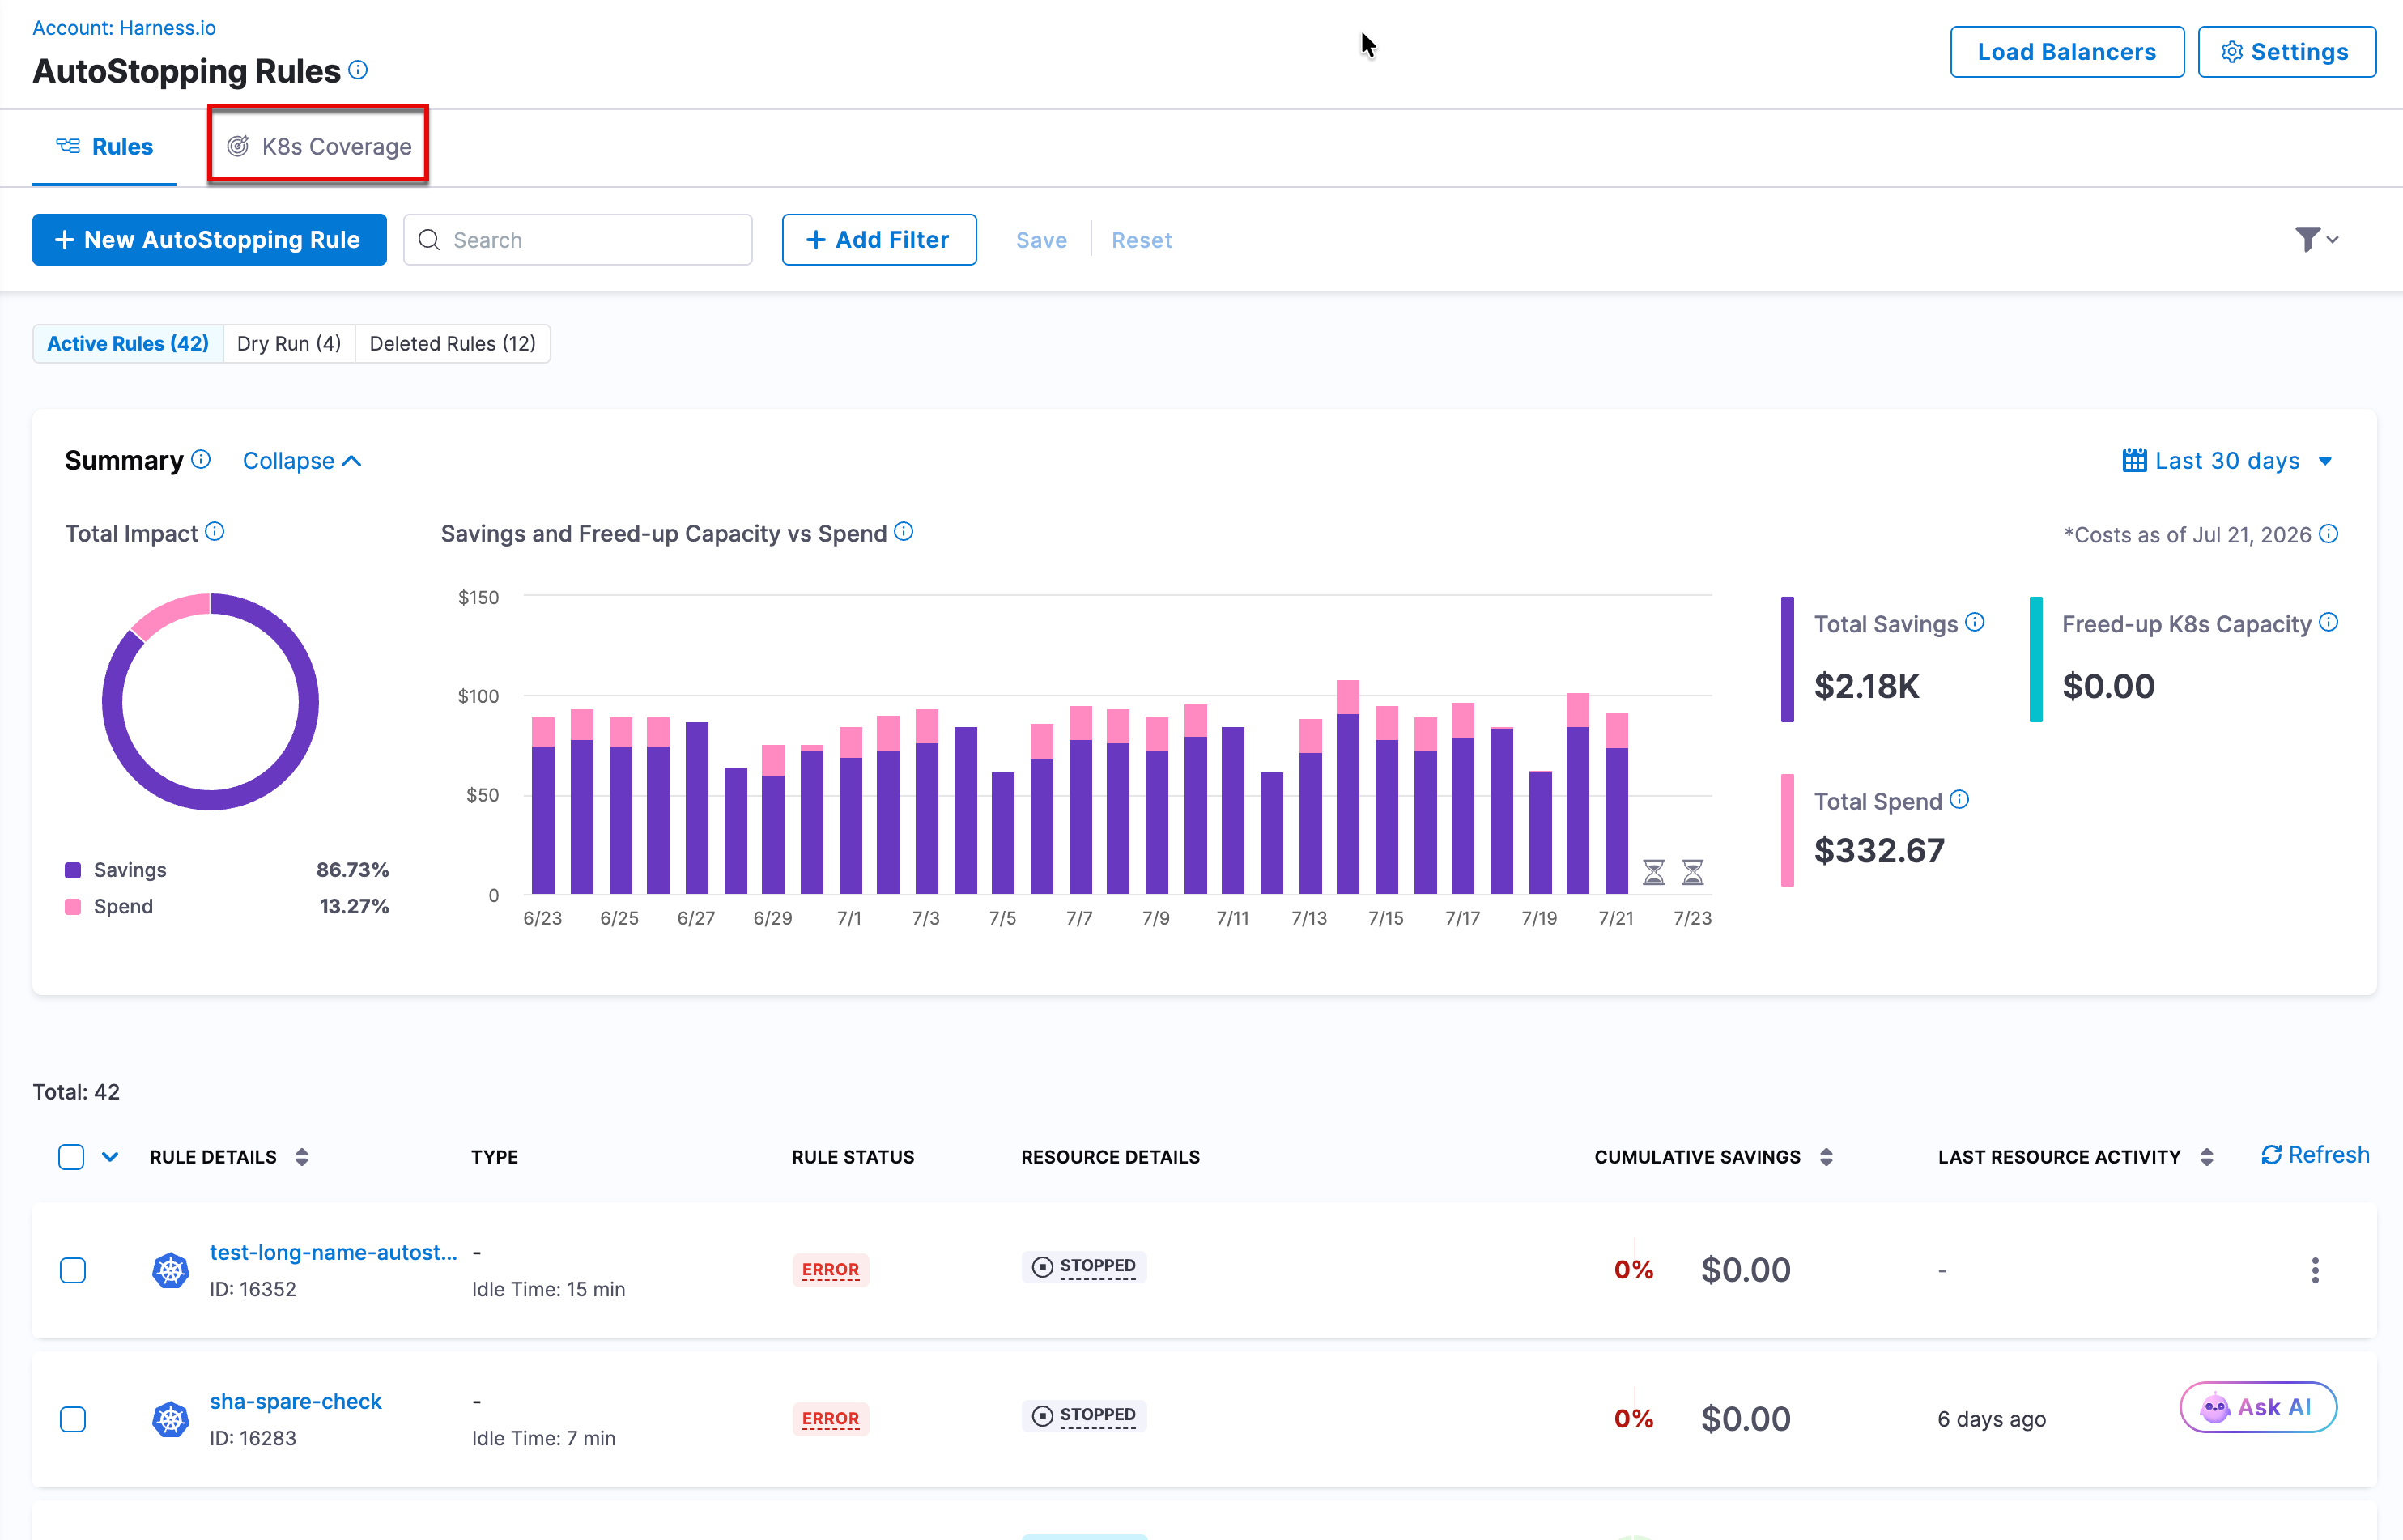Screen dimensions: 2403x1540
Task: Open the filter funnel icon menu
Action: (2316, 239)
